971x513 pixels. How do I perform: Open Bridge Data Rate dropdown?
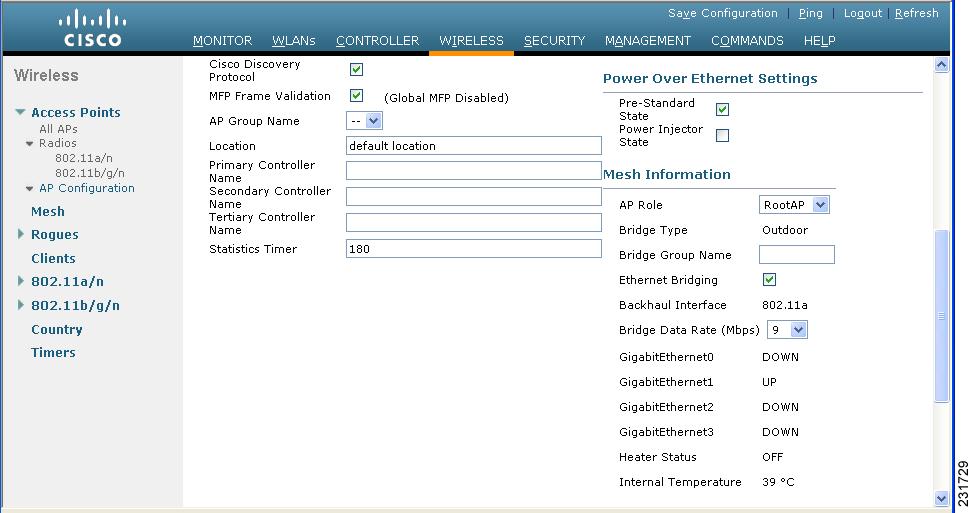pyautogui.click(x=787, y=330)
